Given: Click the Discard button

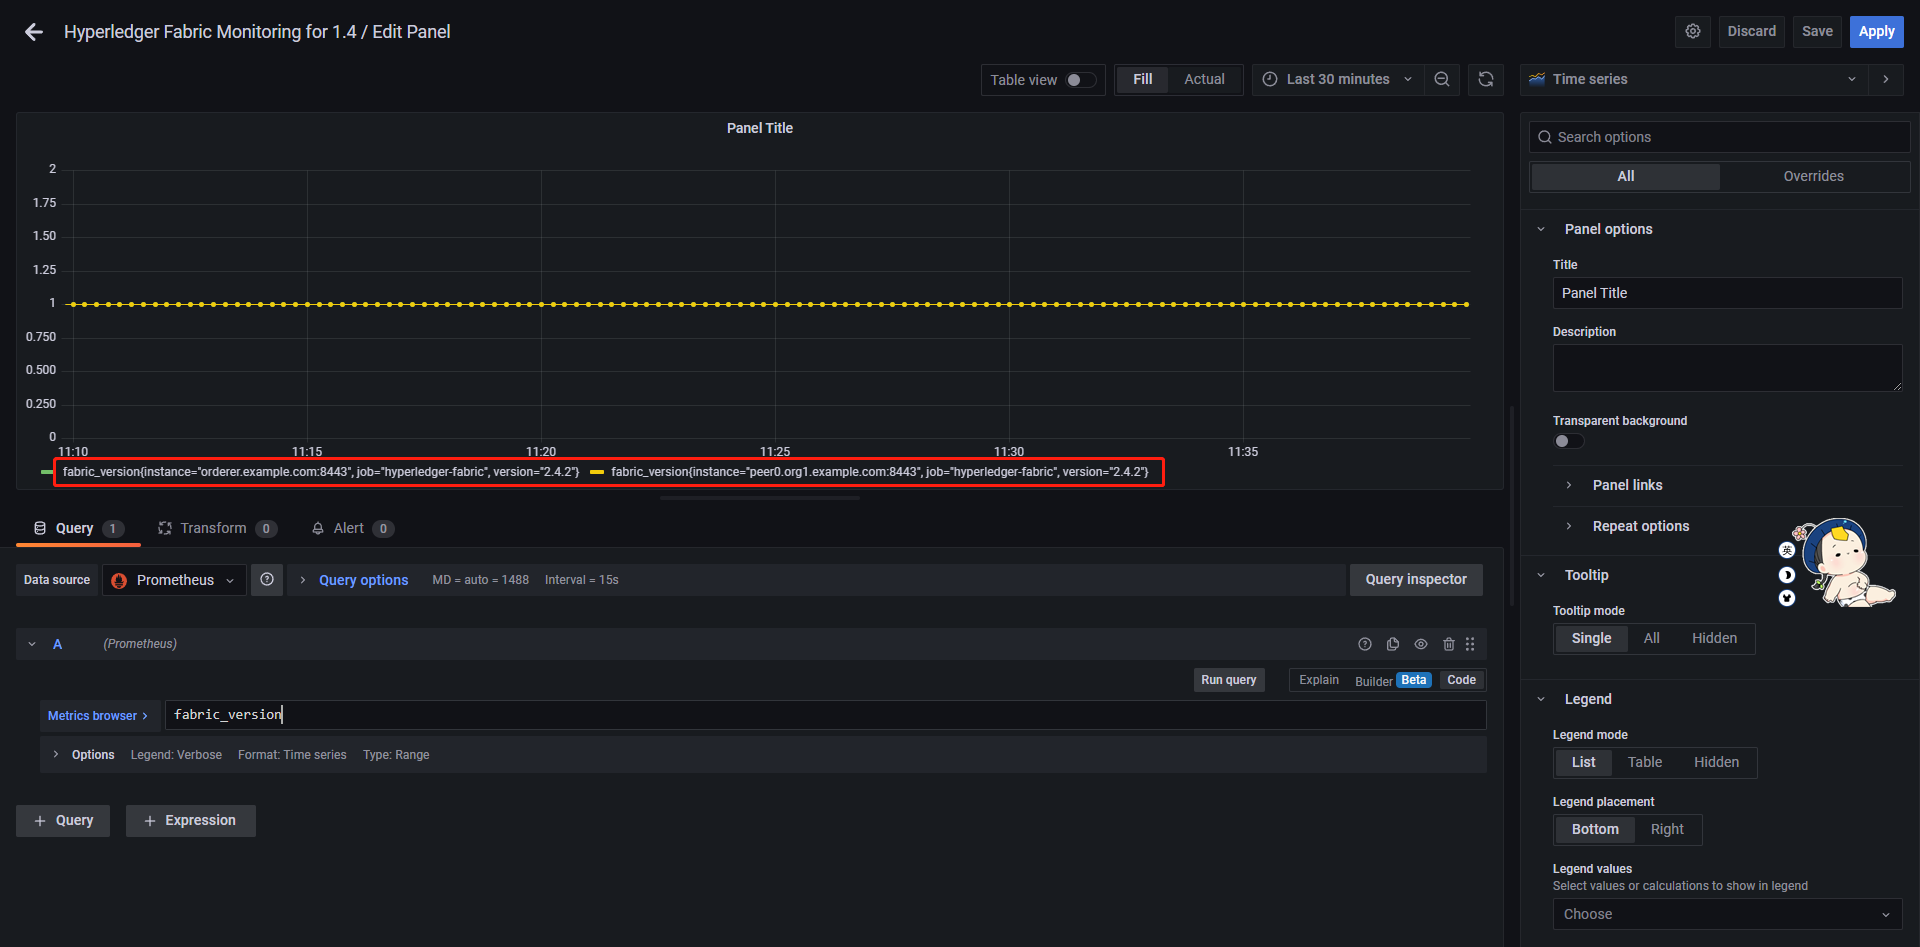Looking at the screenshot, I should pos(1752,31).
